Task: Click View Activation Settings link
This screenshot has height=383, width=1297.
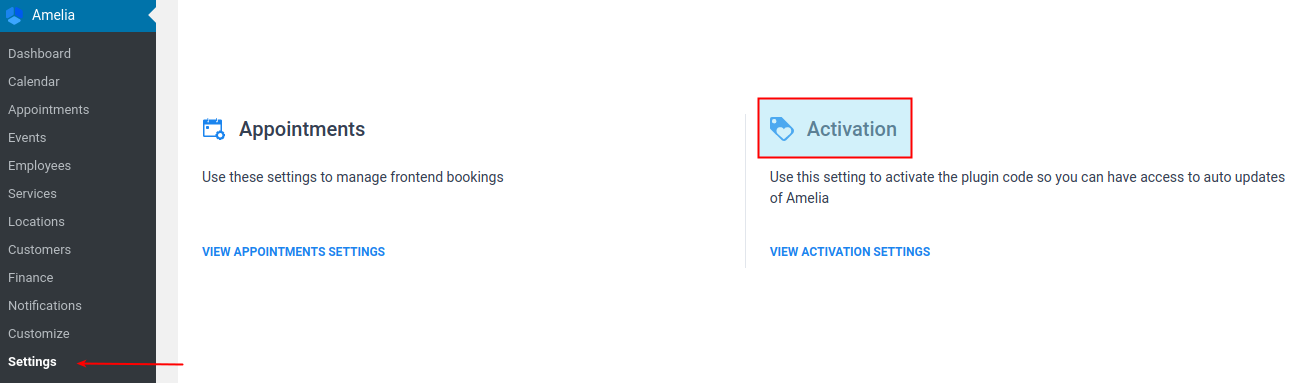Action: coord(850,252)
